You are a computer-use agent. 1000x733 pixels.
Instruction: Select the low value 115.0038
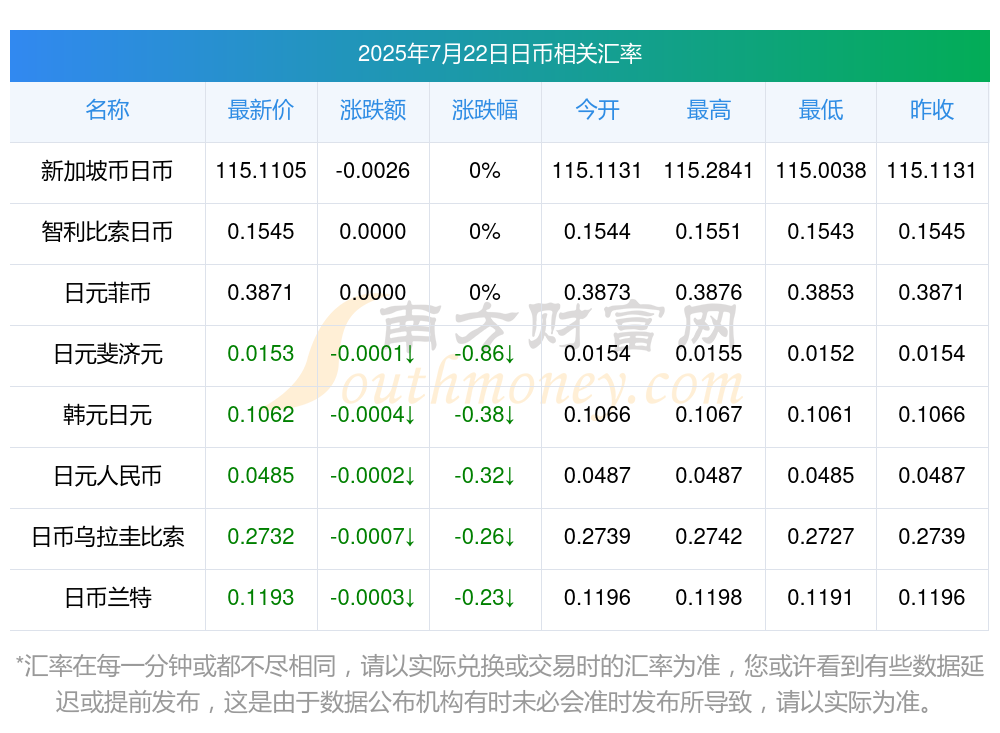click(821, 170)
